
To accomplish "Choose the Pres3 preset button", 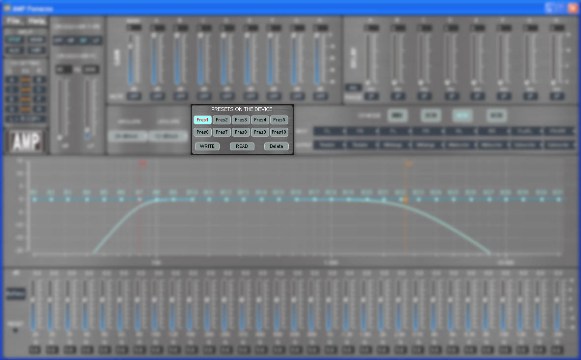I will pyautogui.click(x=241, y=120).
